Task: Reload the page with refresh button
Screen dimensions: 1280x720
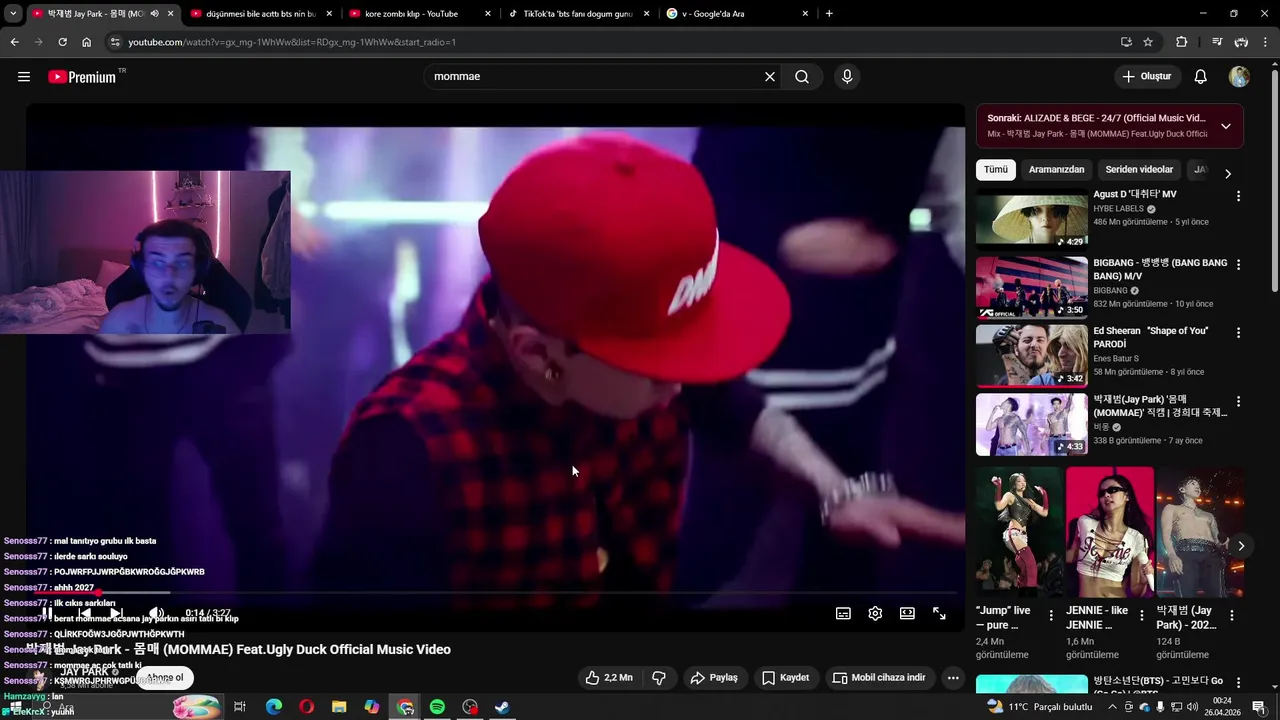Action: (x=62, y=42)
